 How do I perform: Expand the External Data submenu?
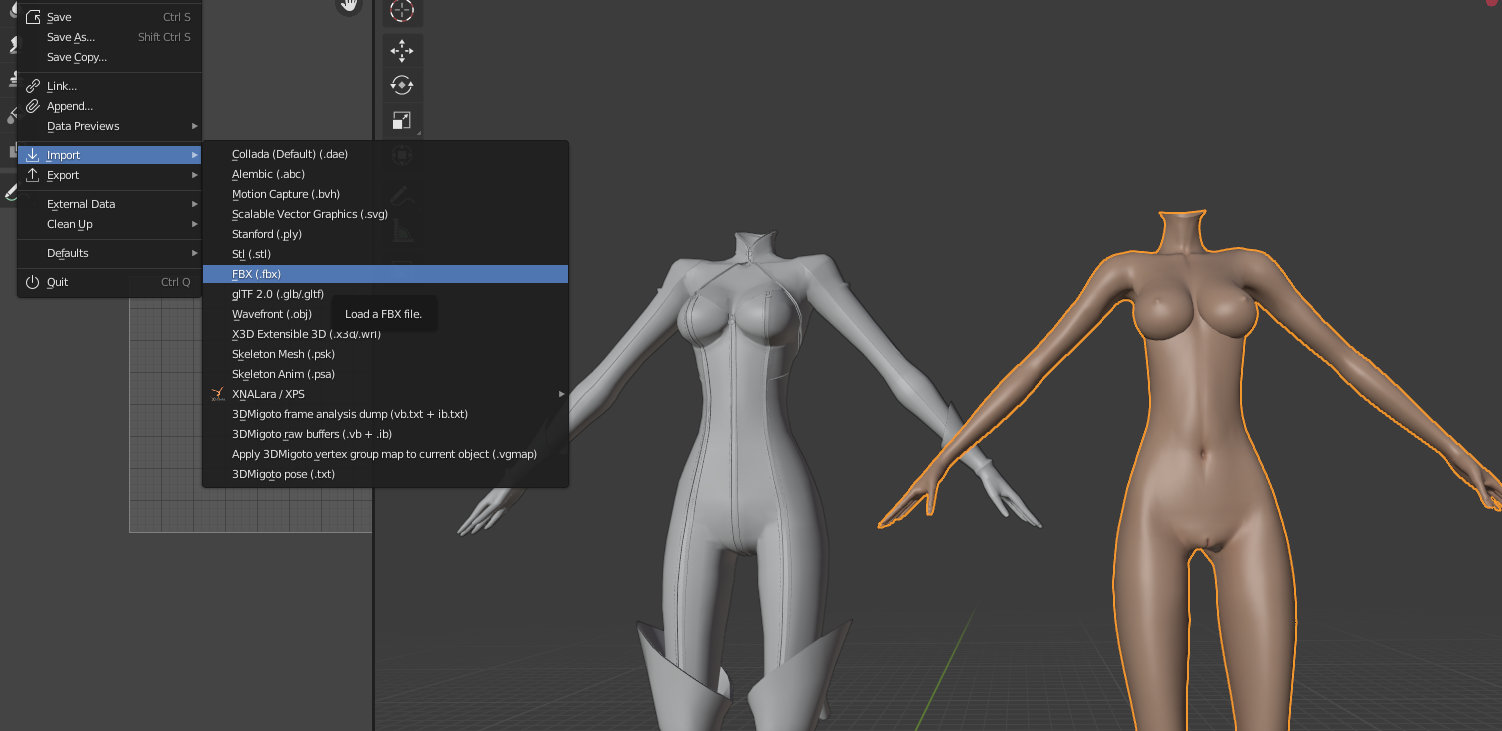[x=110, y=204]
